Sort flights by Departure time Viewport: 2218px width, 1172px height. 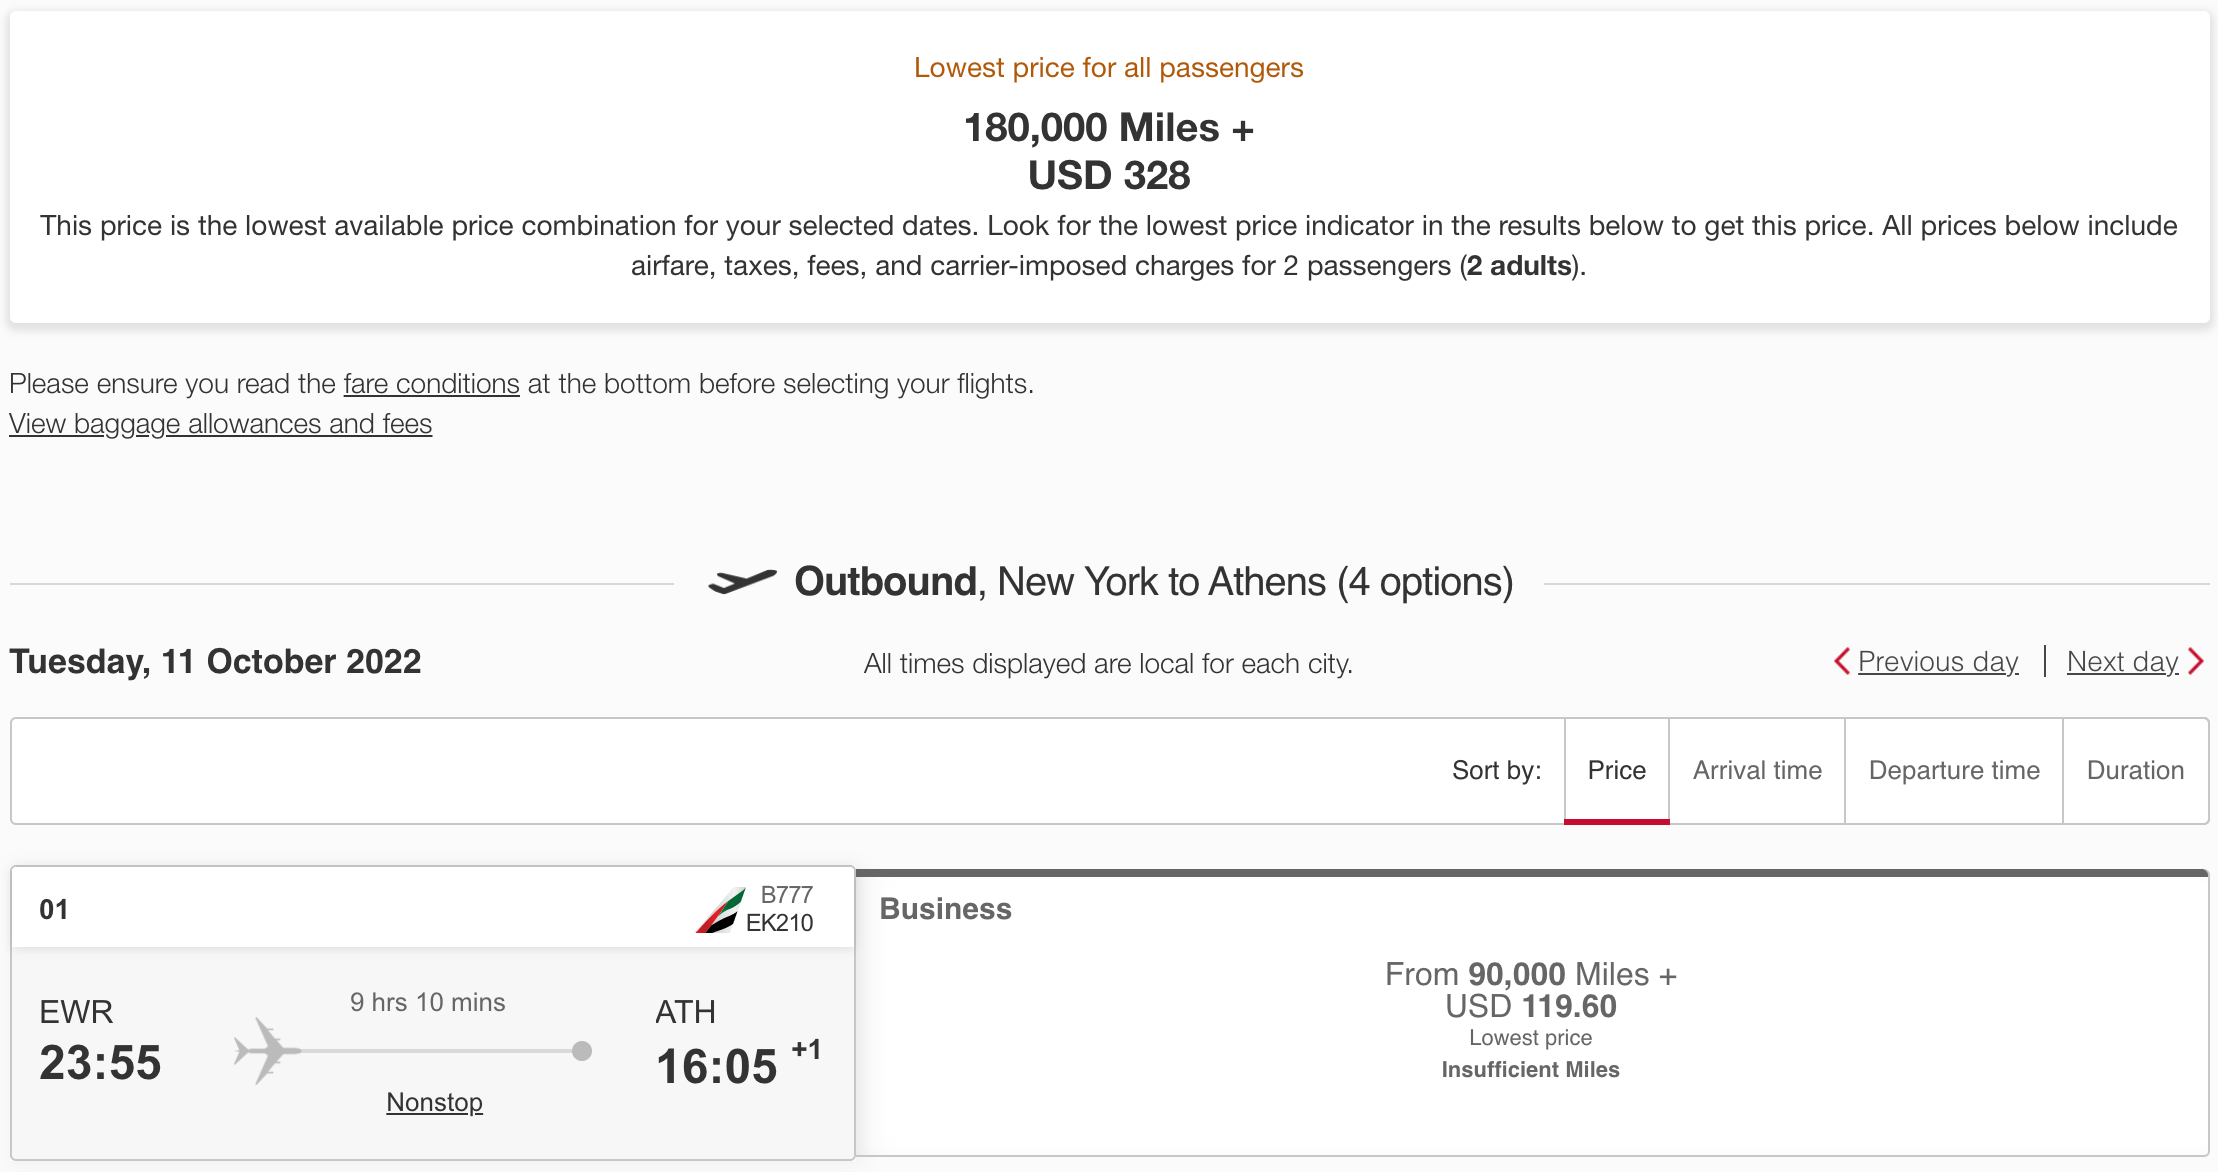(1954, 770)
